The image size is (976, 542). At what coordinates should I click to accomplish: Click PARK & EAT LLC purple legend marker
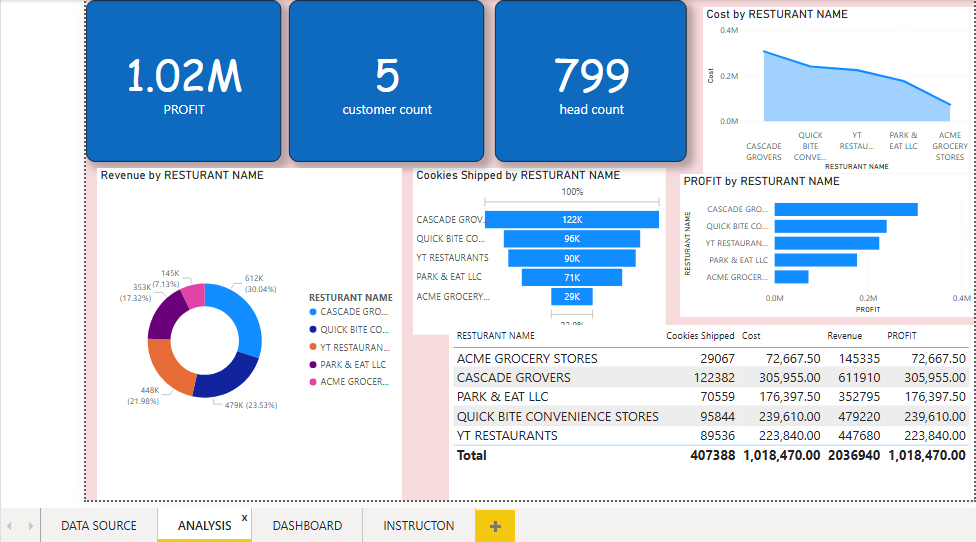point(313,364)
